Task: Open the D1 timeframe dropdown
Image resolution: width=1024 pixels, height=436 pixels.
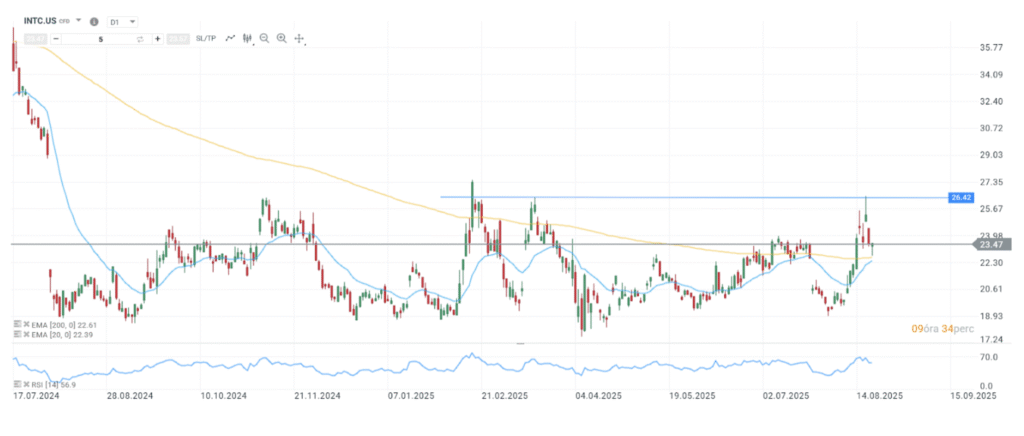Action: tap(121, 20)
